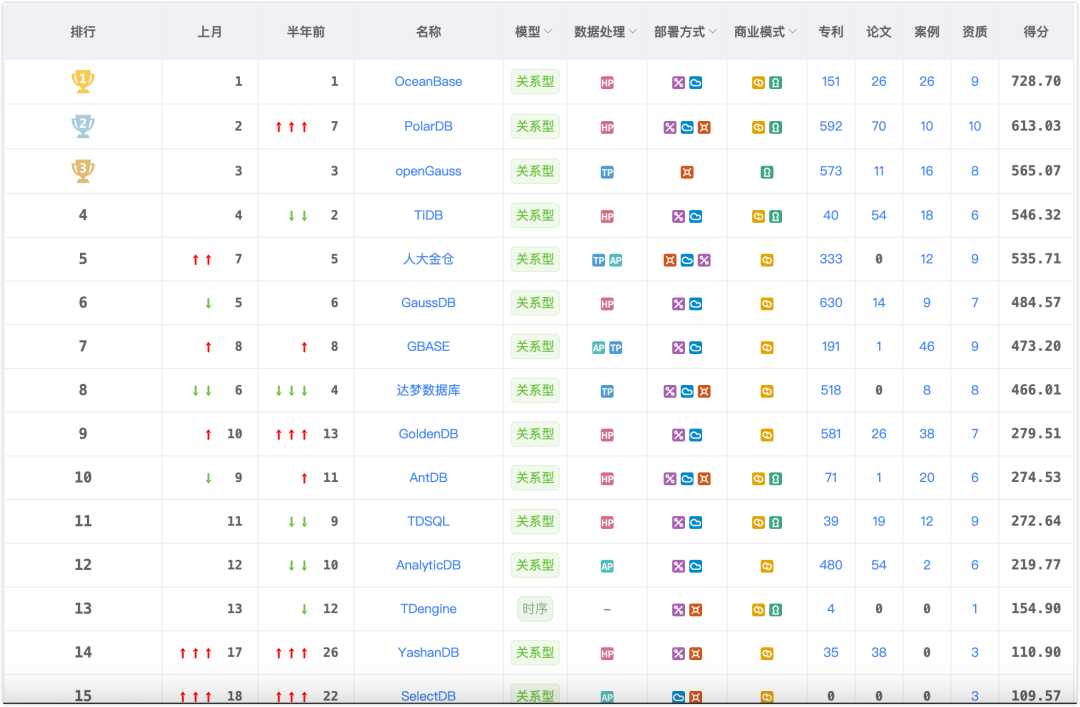Click the blue cloud deployment icon for TiDB

[696, 216]
